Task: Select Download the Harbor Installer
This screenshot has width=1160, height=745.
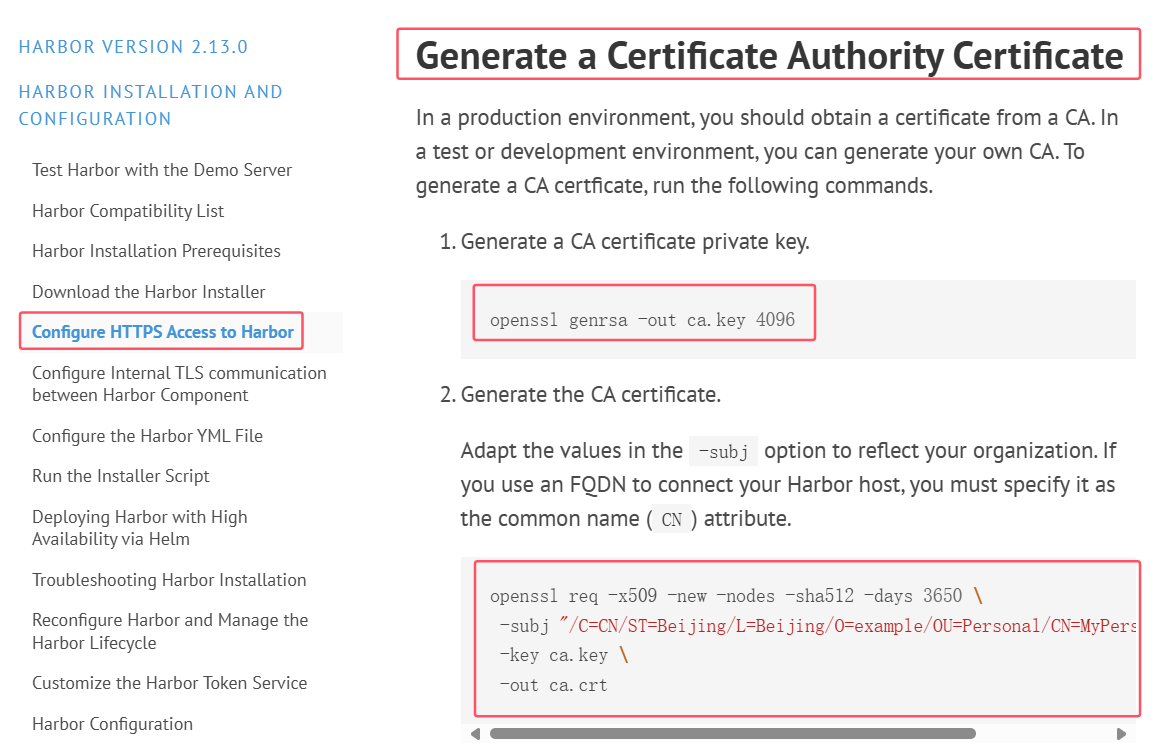Action: (149, 292)
